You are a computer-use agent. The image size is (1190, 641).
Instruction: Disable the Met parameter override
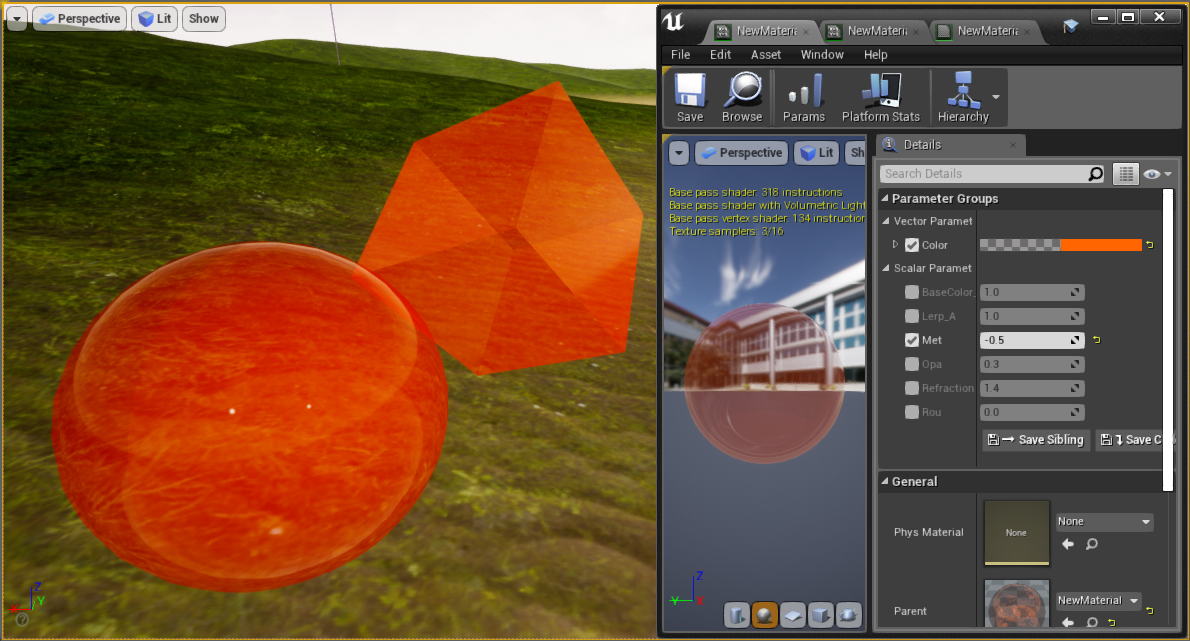pyautogui.click(x=912, y=340)
